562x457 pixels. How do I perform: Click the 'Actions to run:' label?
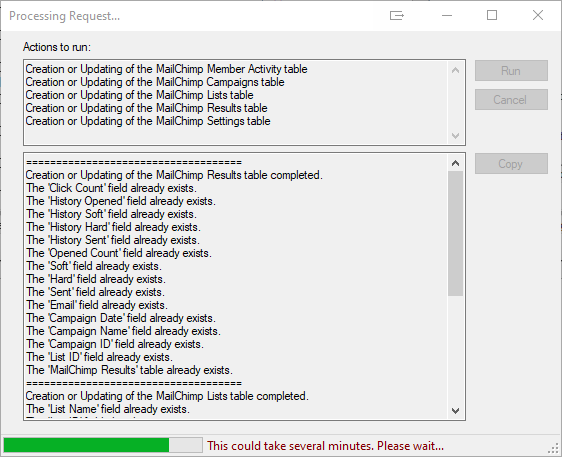57,47
